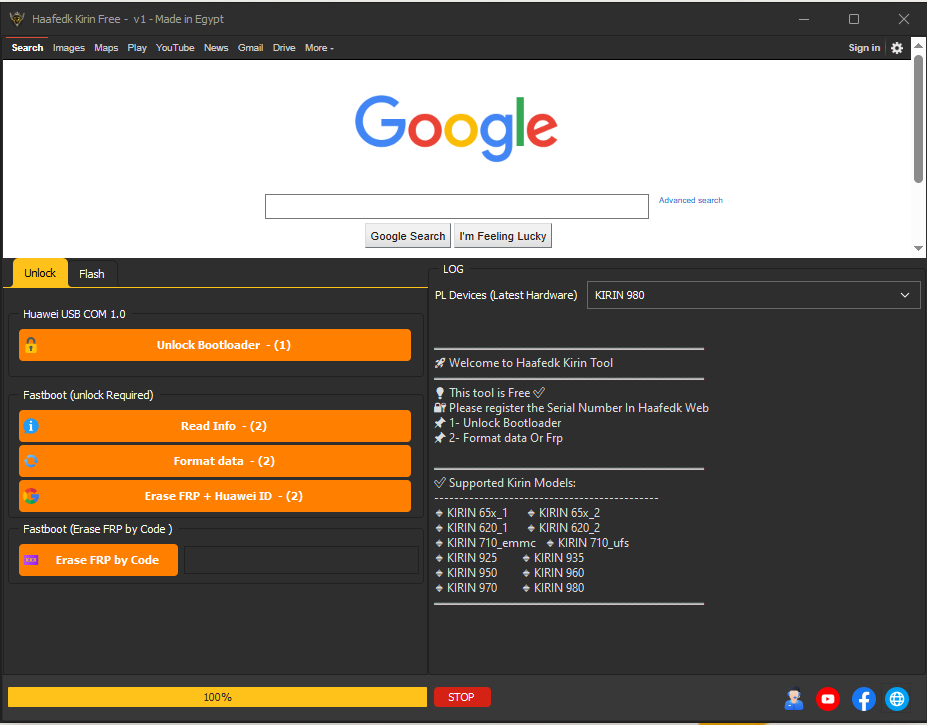Click the scrollbar down arrow in browser pane
Image resolution: width=927 pixels, height=725 pixels.
(918, 248)
